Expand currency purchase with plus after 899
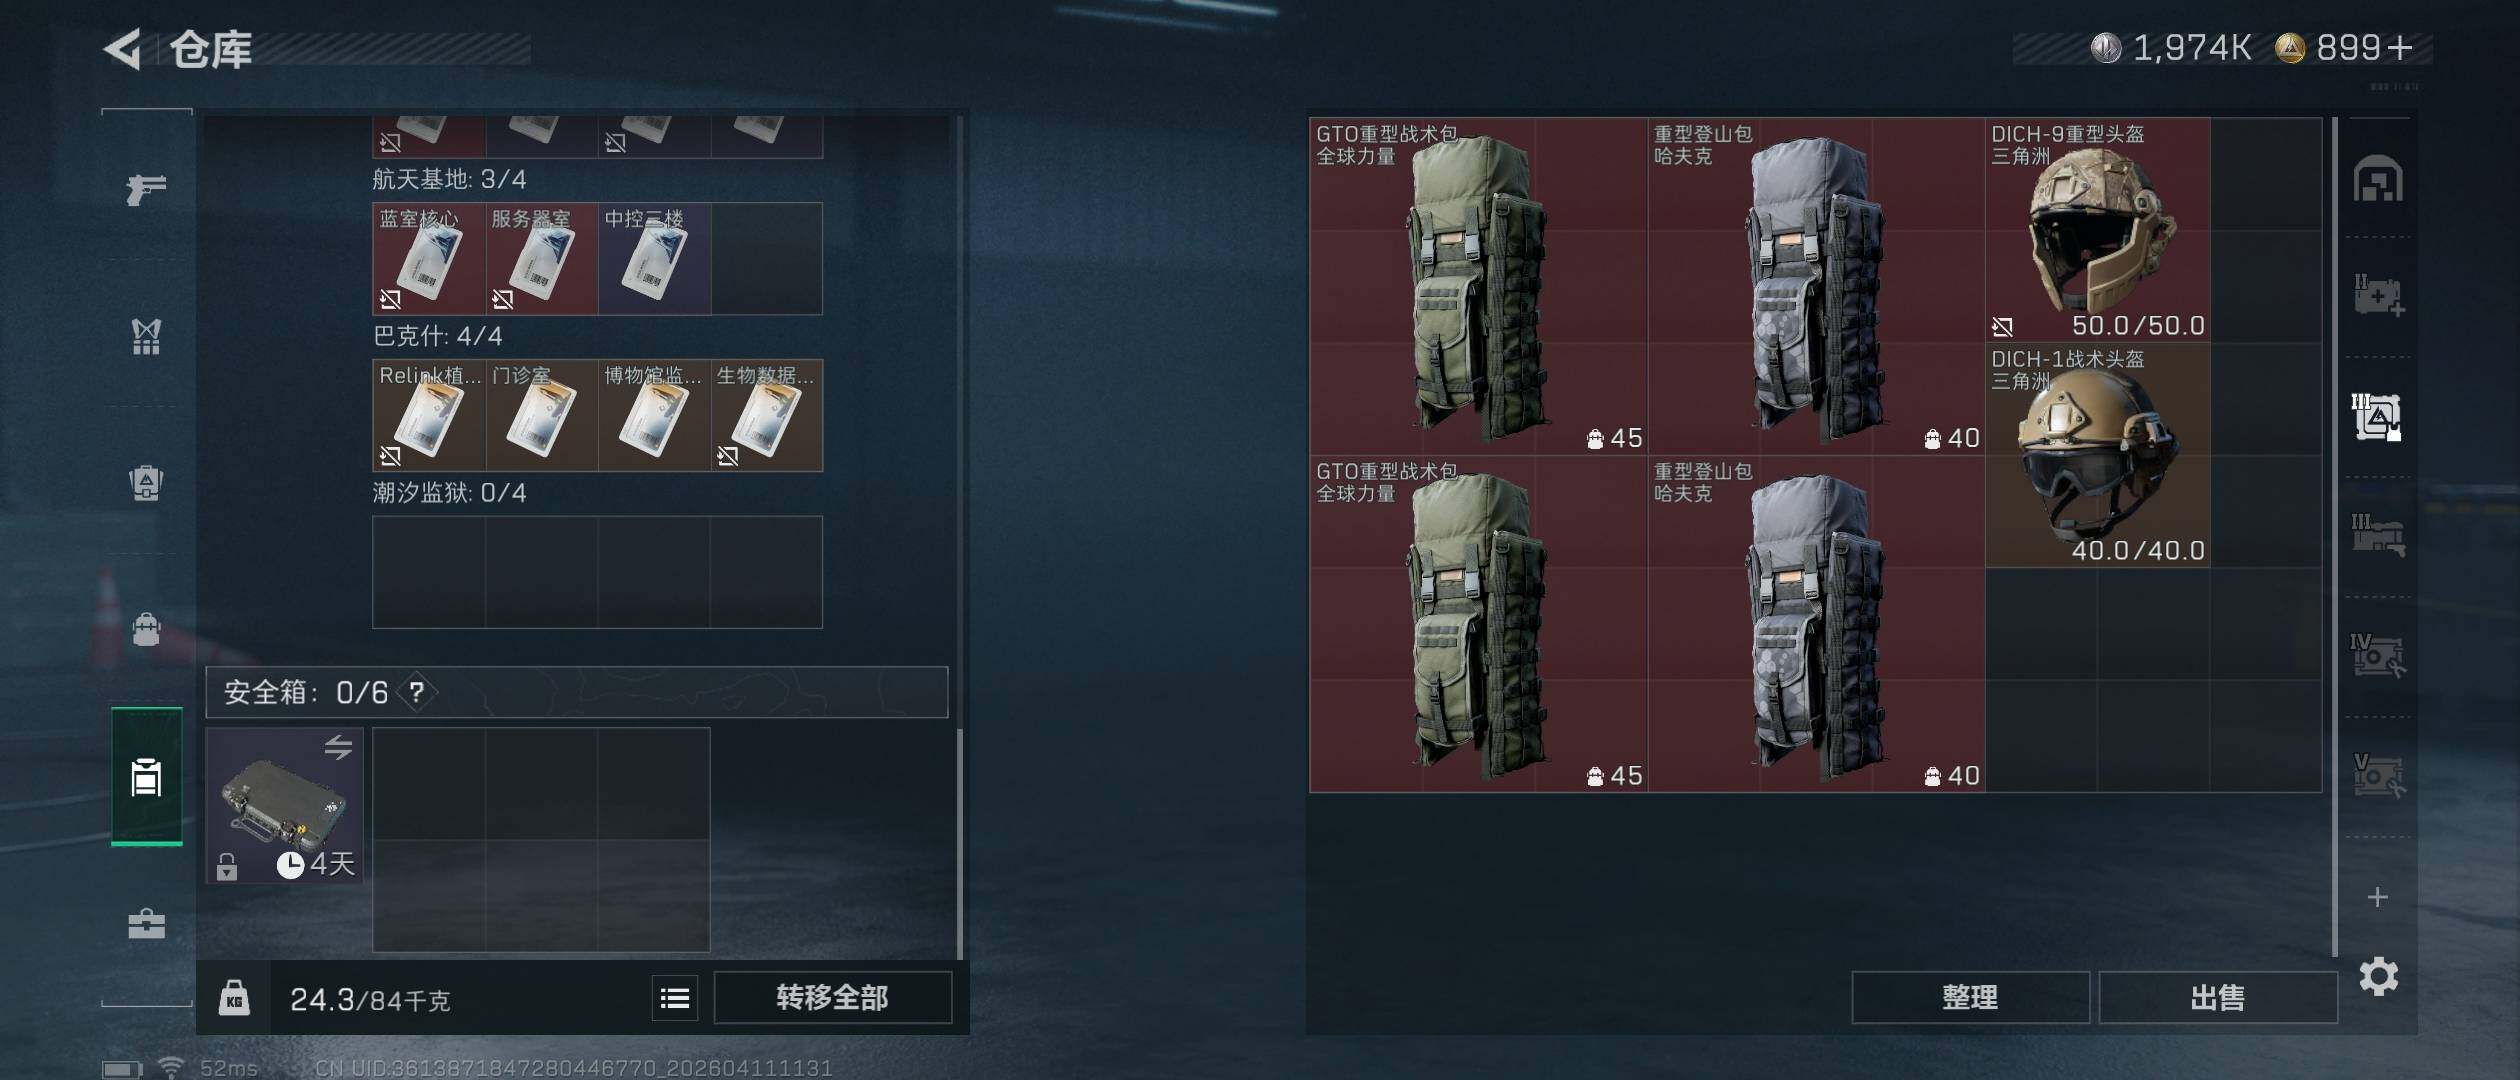Image resolution: width=2520 pixels, height=1080 pixels. (2400, 47)
